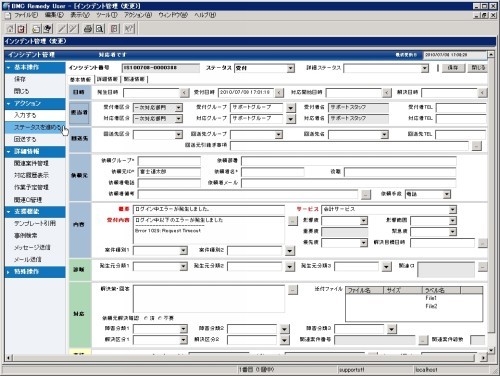
Task: Open the 緊急度 dropdown
Action: [452, 232]
